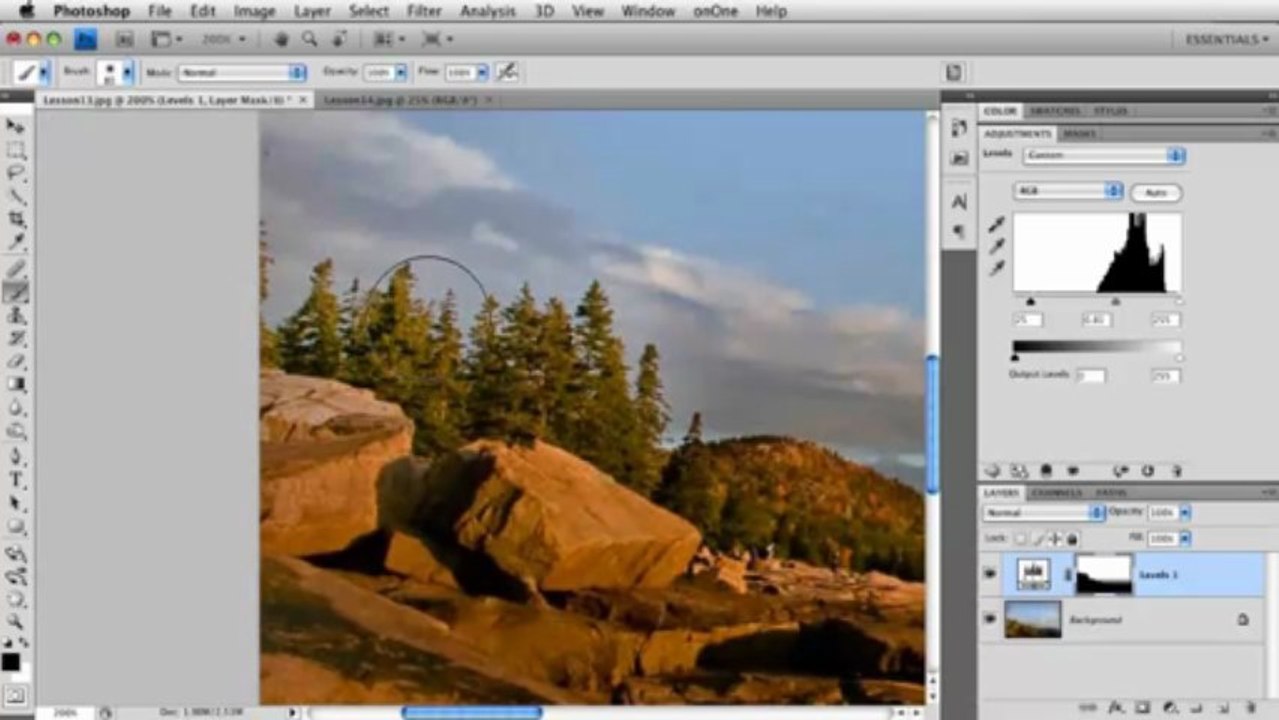This screenshot has width=1279, height=720.
Task: Open the onOne menu
Action: coord(714,11)
